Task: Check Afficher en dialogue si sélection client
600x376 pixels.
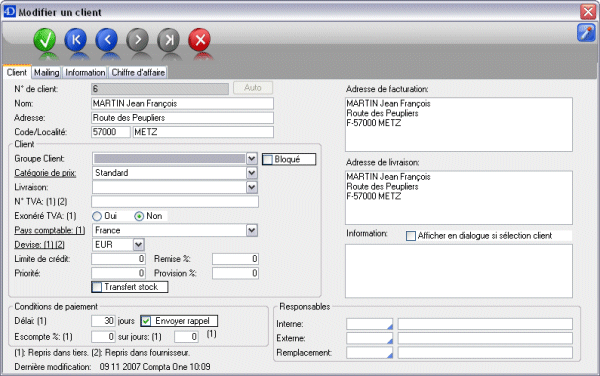Action: click(411, 236)
